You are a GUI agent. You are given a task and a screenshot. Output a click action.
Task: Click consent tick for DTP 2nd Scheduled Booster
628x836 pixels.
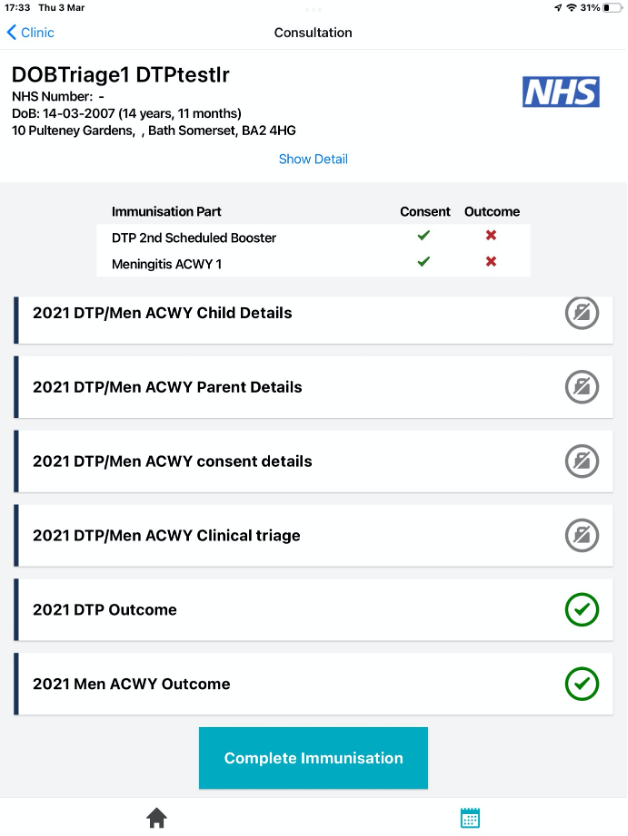(424, 236)
